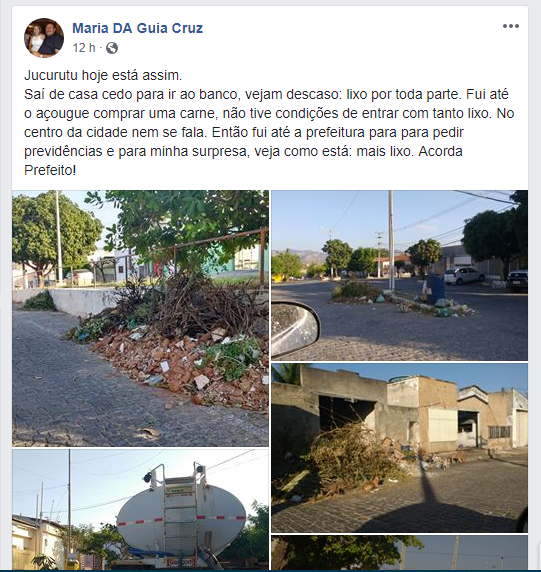Click the "Jucurutu hoje está assim." text line
The width and height of the screenshot is (541, 572).
(x=103, y=75)
